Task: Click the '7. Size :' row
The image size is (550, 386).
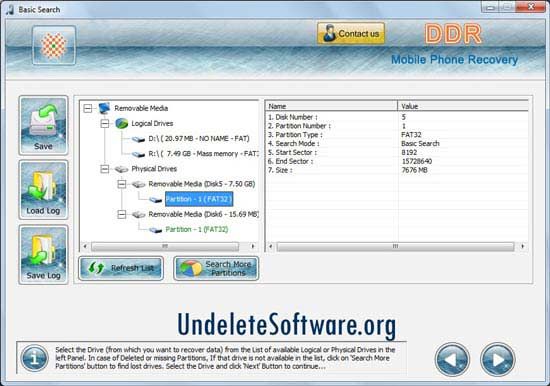Action: [396, 170]
